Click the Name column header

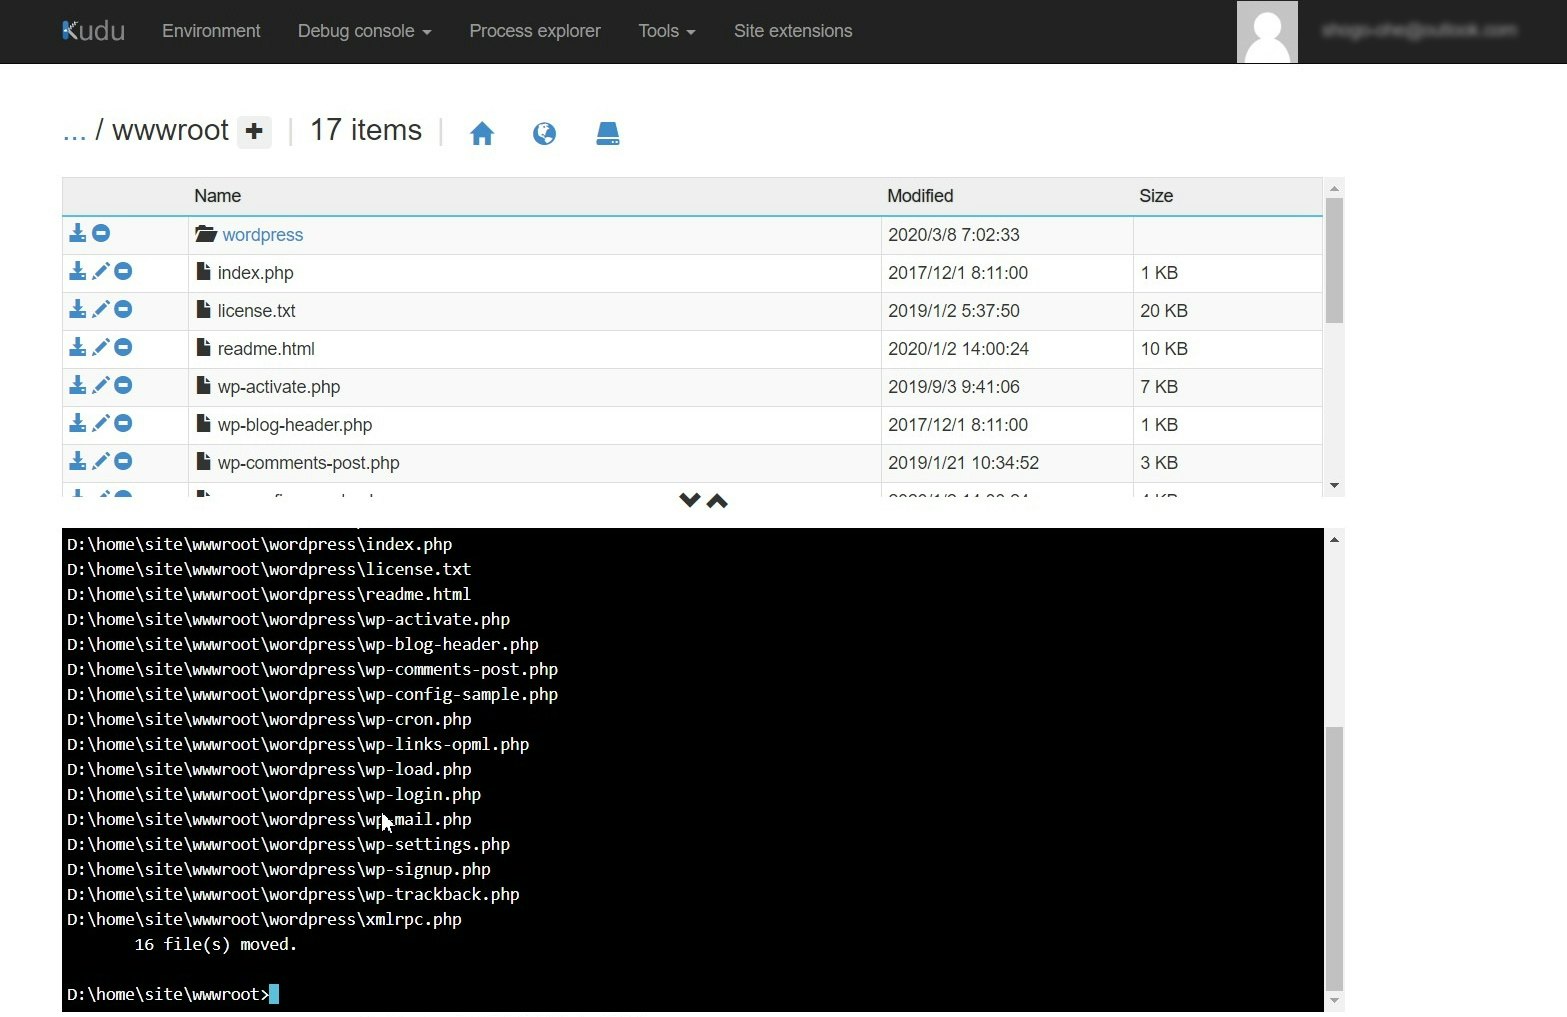[217, 196]
